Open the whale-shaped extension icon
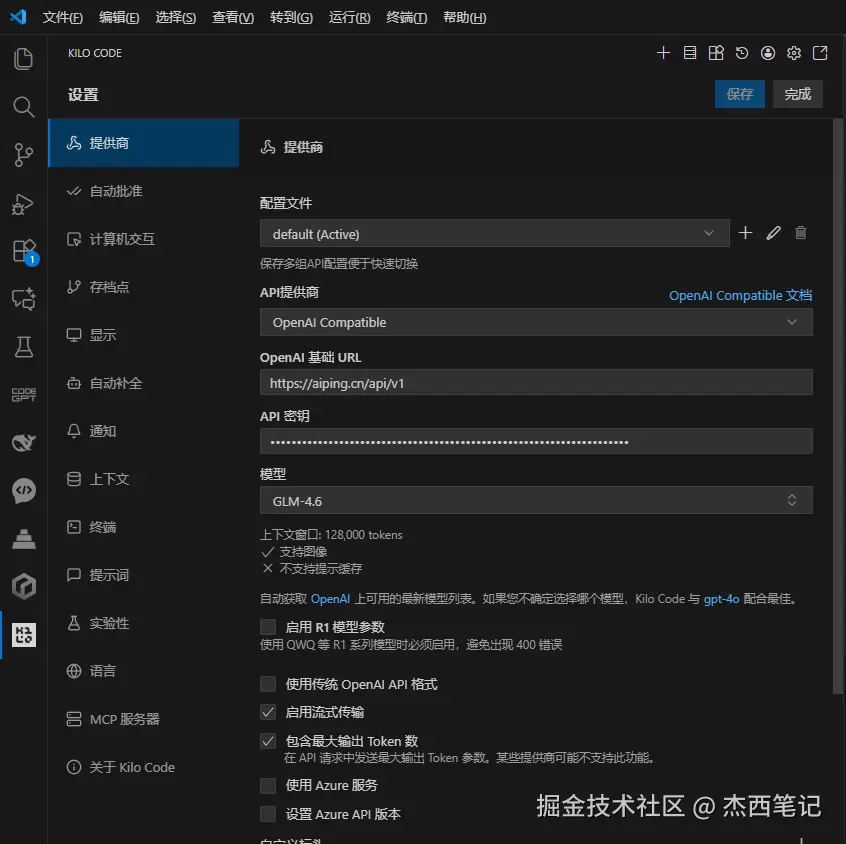Viewport: 846px width, 844px height. point(23,443)
